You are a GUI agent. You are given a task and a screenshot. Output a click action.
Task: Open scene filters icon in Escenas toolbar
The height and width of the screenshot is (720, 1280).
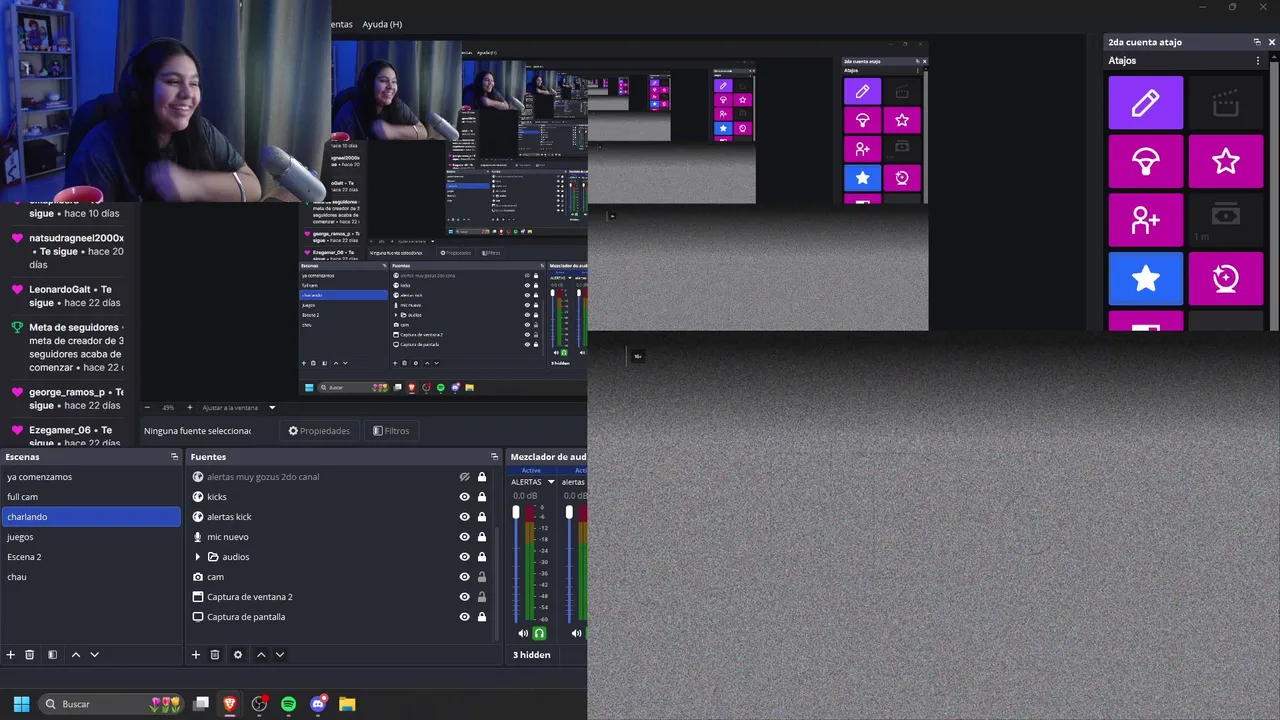(52, 655)
